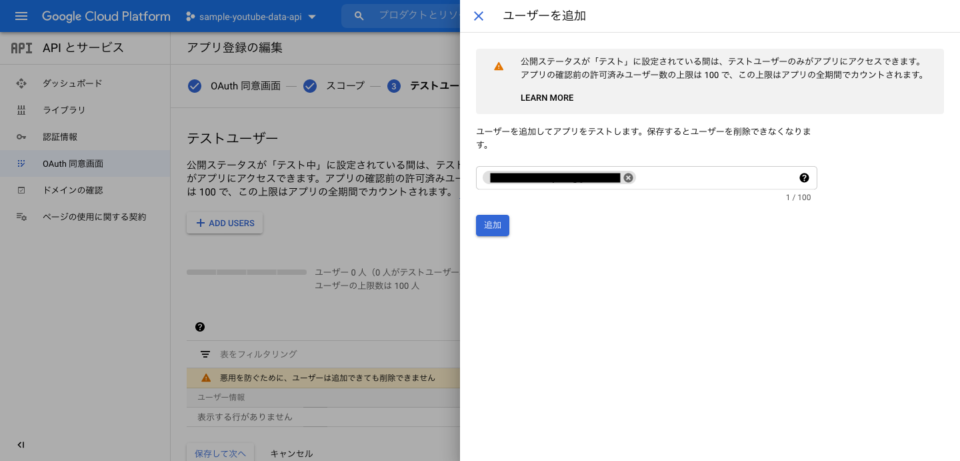The height and width of the screenshot is (461, 960).
Task: Open the ライブラリ sidebar item
Action: 85,110
